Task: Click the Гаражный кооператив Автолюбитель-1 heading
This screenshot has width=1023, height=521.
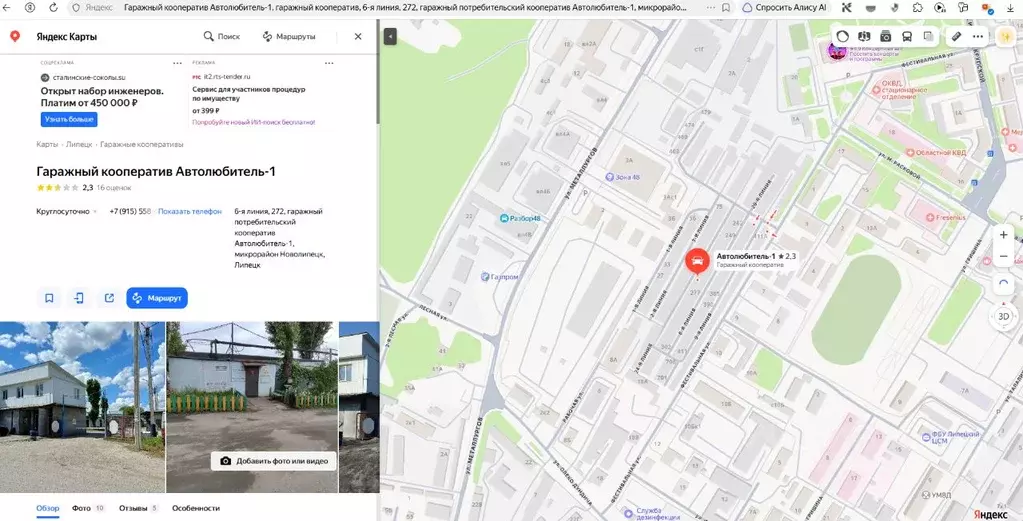Action: (x=156, y=171)
